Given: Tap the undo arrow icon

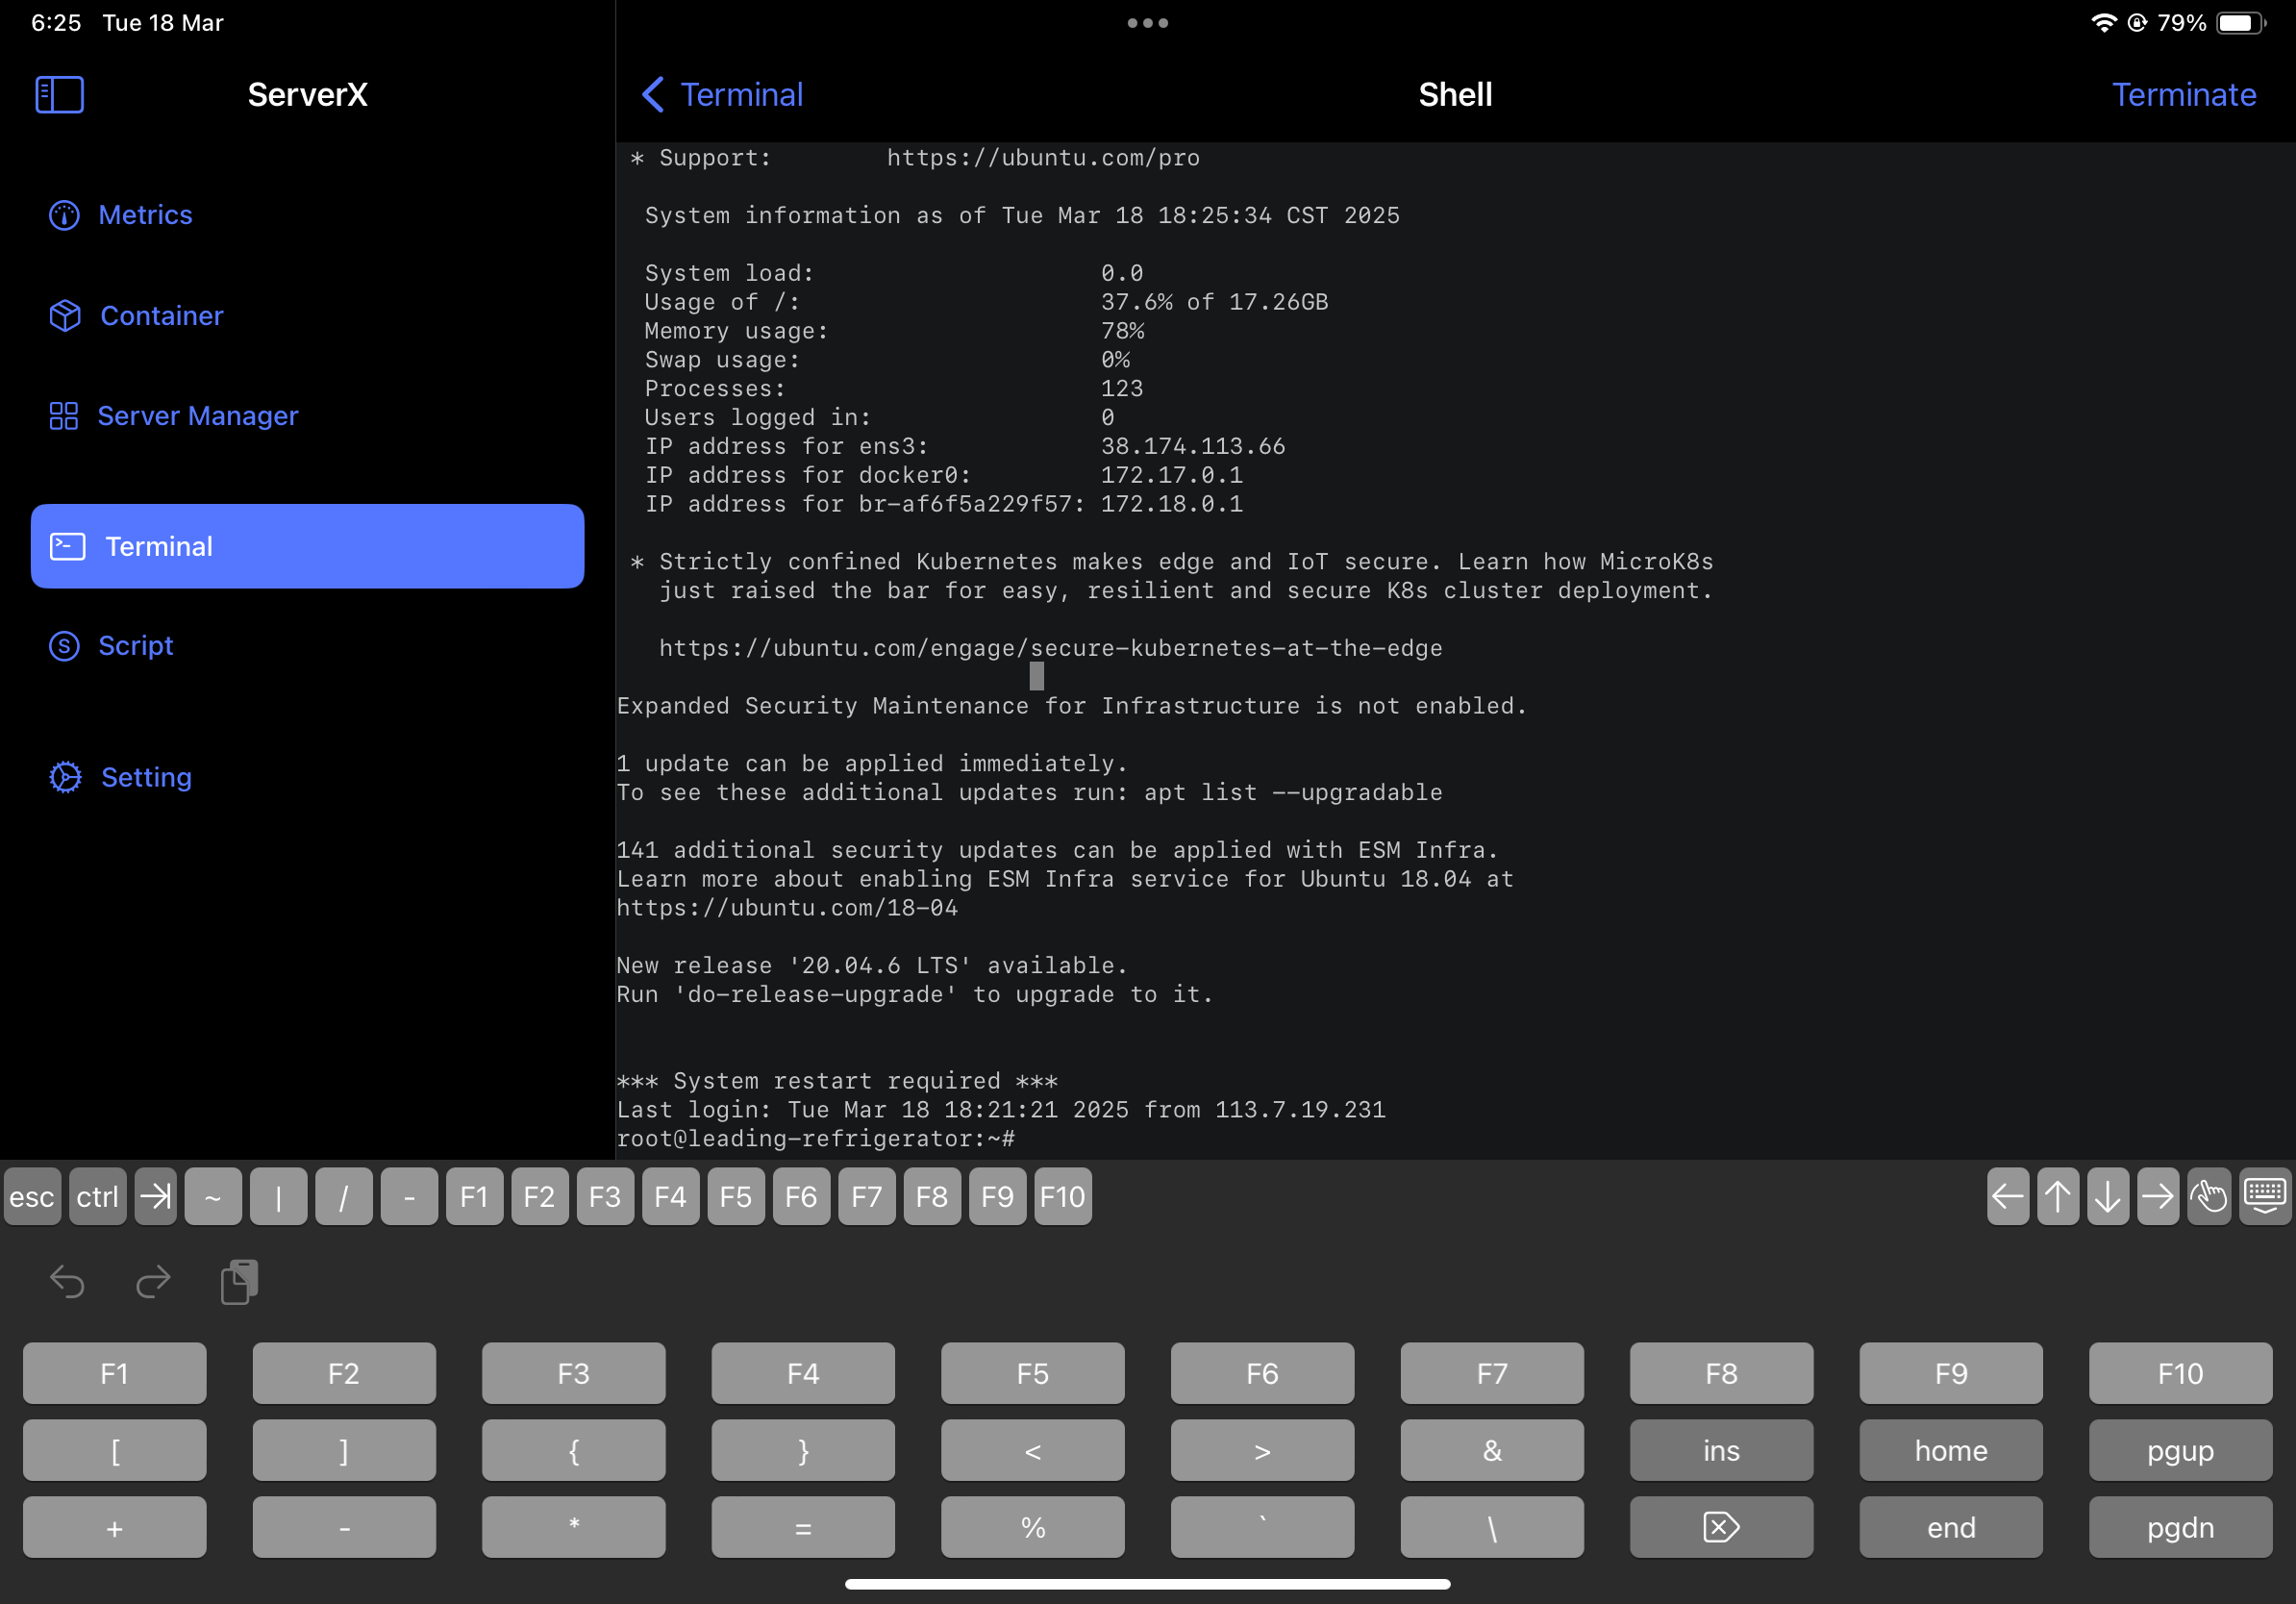Looking at the screenshot, I should tap(67, 1281).
